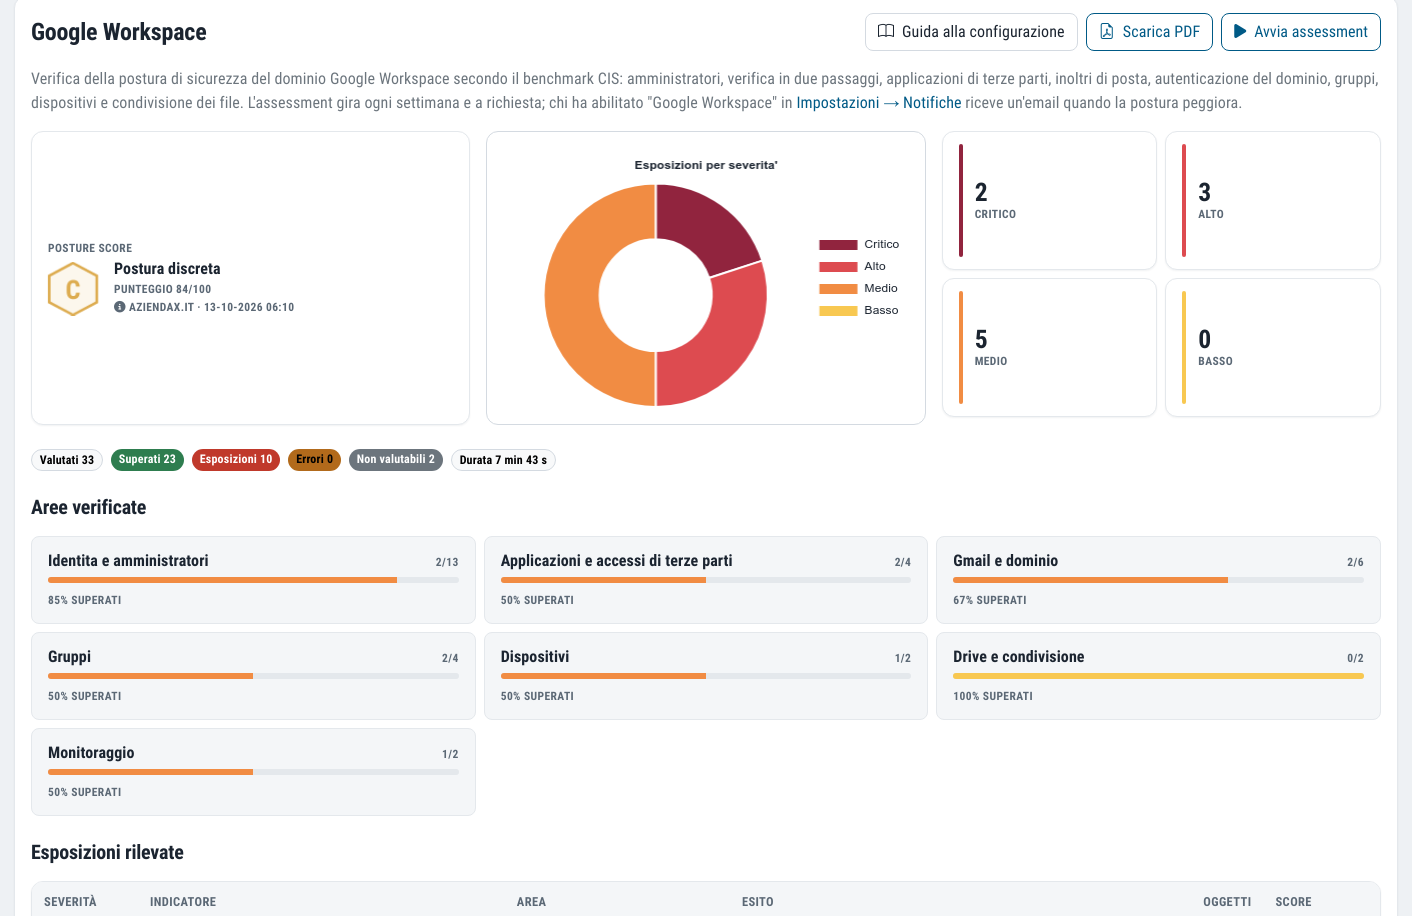
Task: Open the Dispositivi area card
Action: [706, 676]
